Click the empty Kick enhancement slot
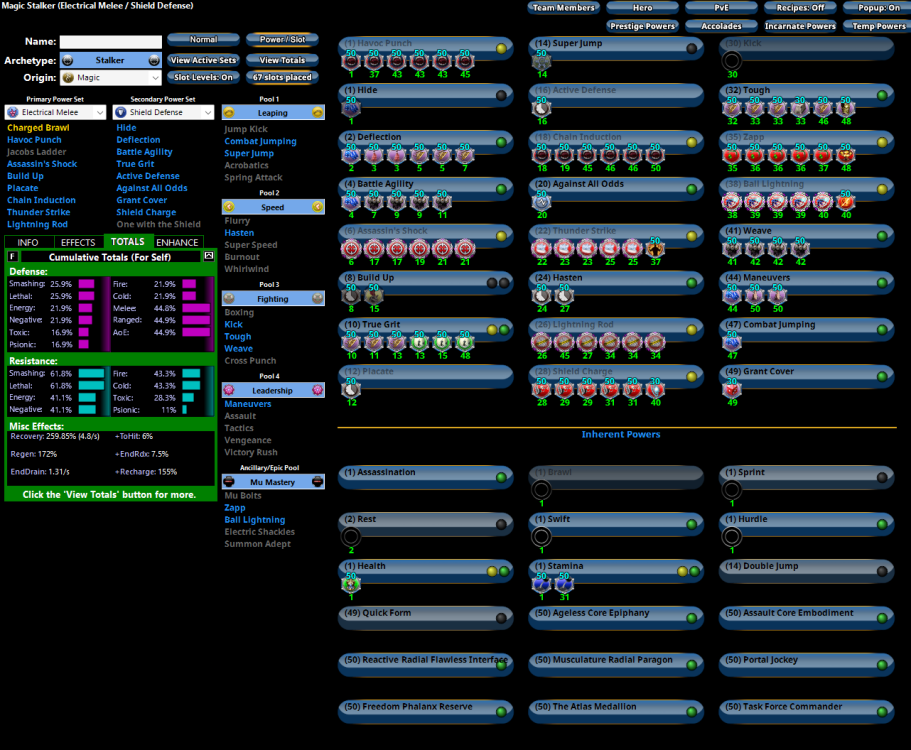 (x=732, y=61)
